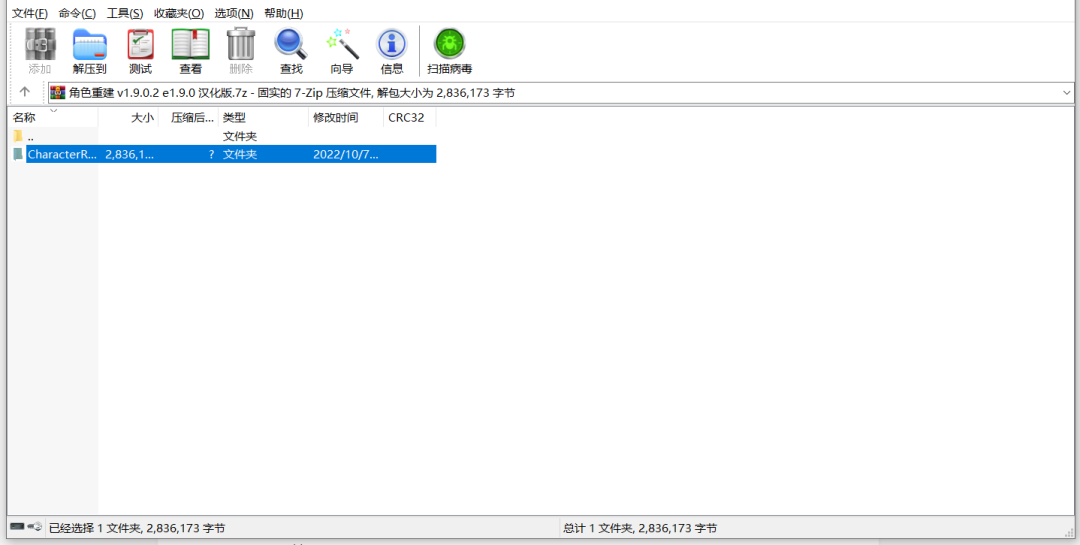Image resolution: width=1080 pixels, height=545 pixels.
Task: Click the date cell 2022/10/7...
Action: pyautogui.click(x=346, y=154)
